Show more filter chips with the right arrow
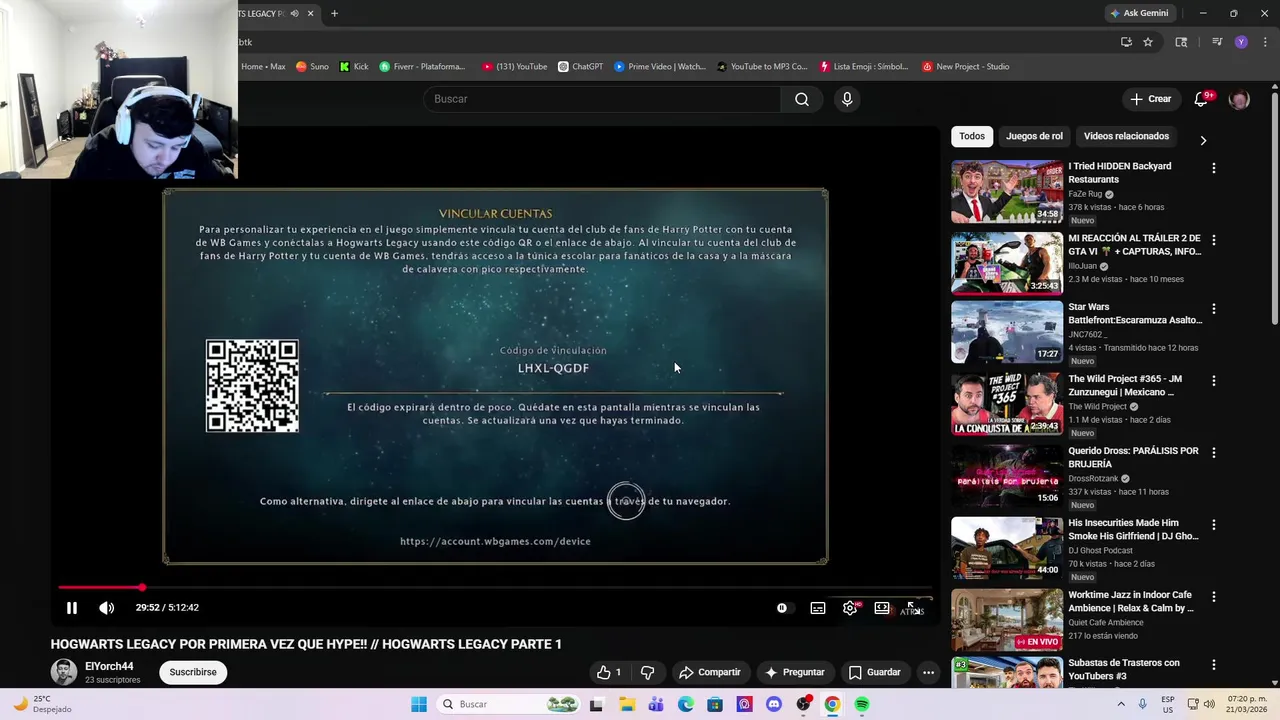 pos(1203,140)
